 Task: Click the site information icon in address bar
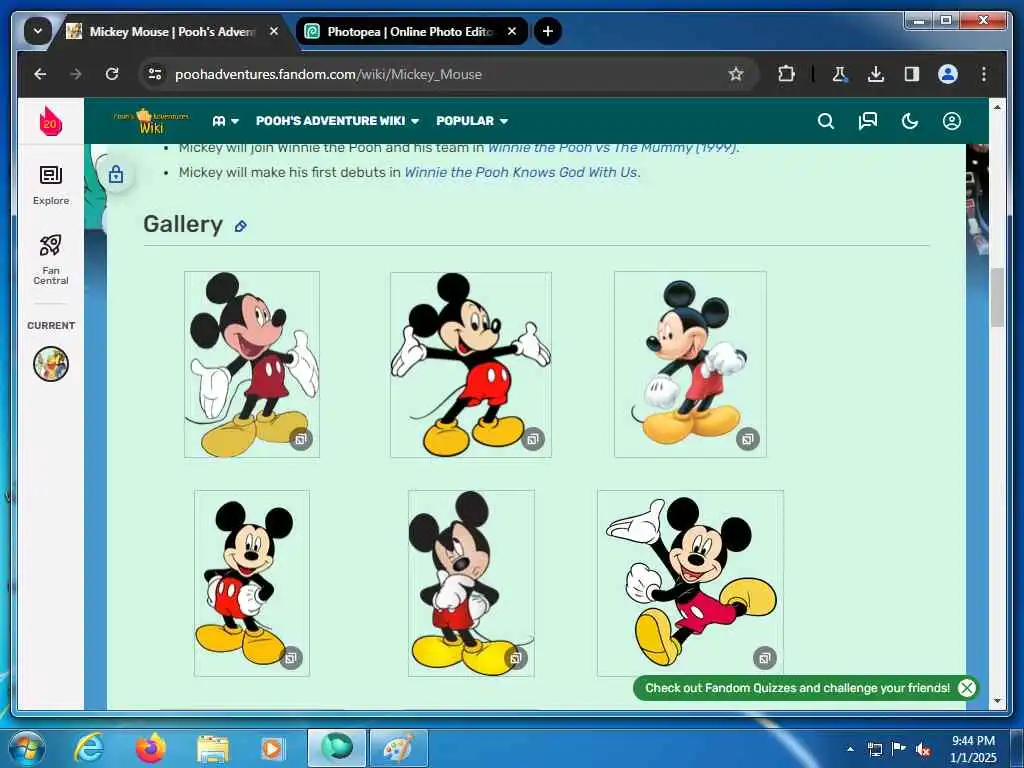[155, 74]
